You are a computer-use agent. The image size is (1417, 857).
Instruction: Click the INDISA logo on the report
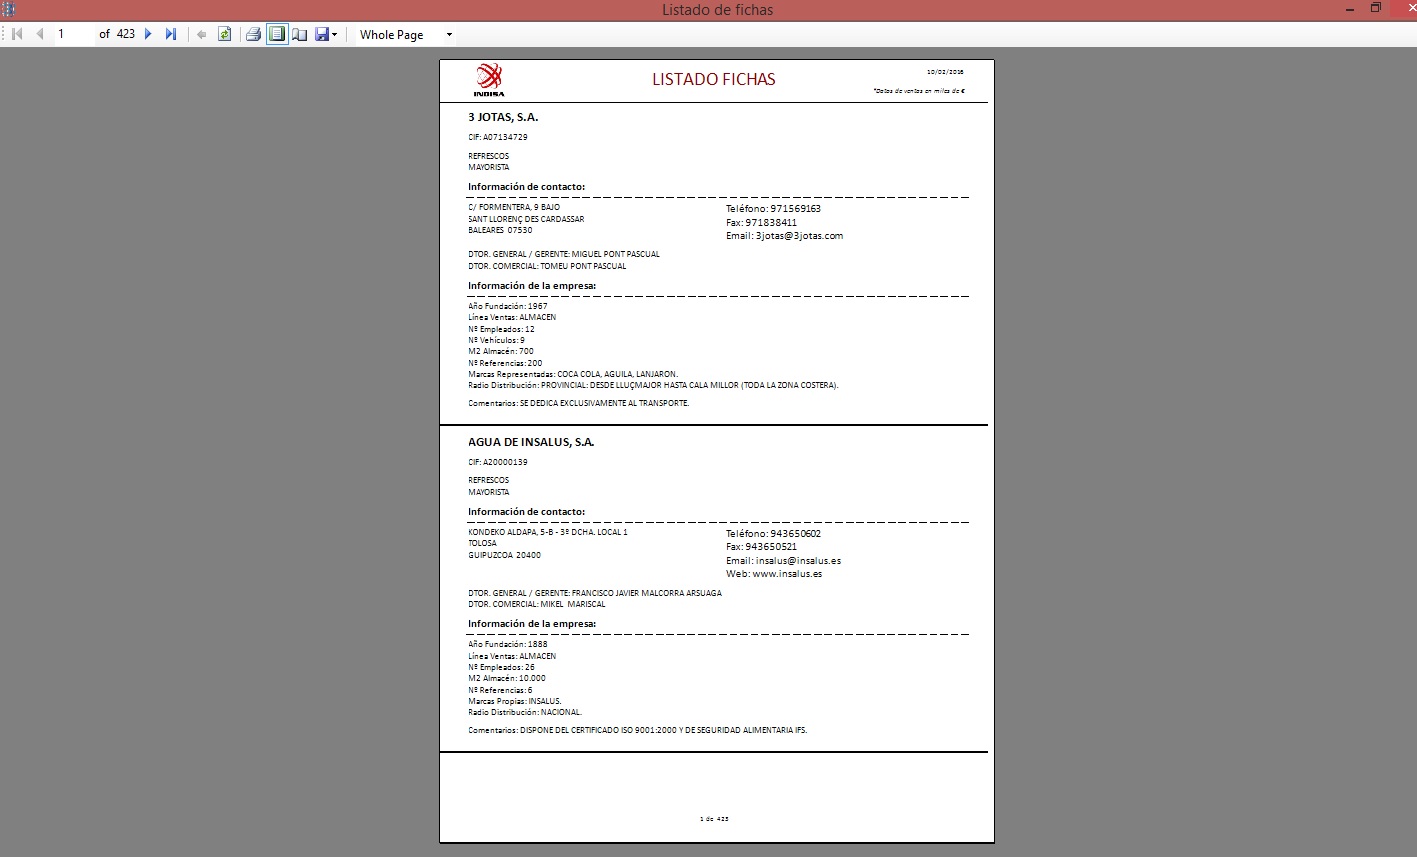point(489,79)
